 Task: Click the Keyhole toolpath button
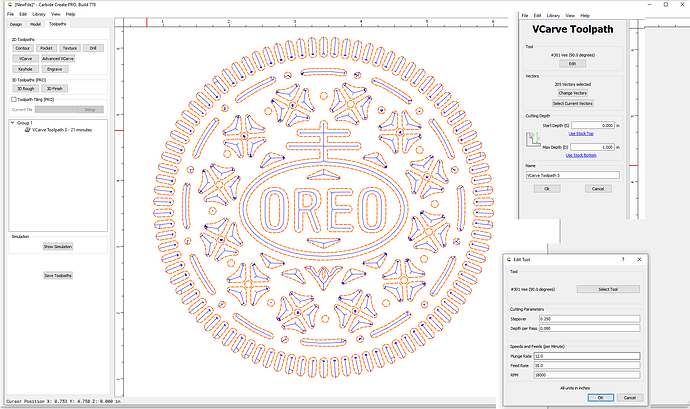pyautogui.click(x=26, y=69)
